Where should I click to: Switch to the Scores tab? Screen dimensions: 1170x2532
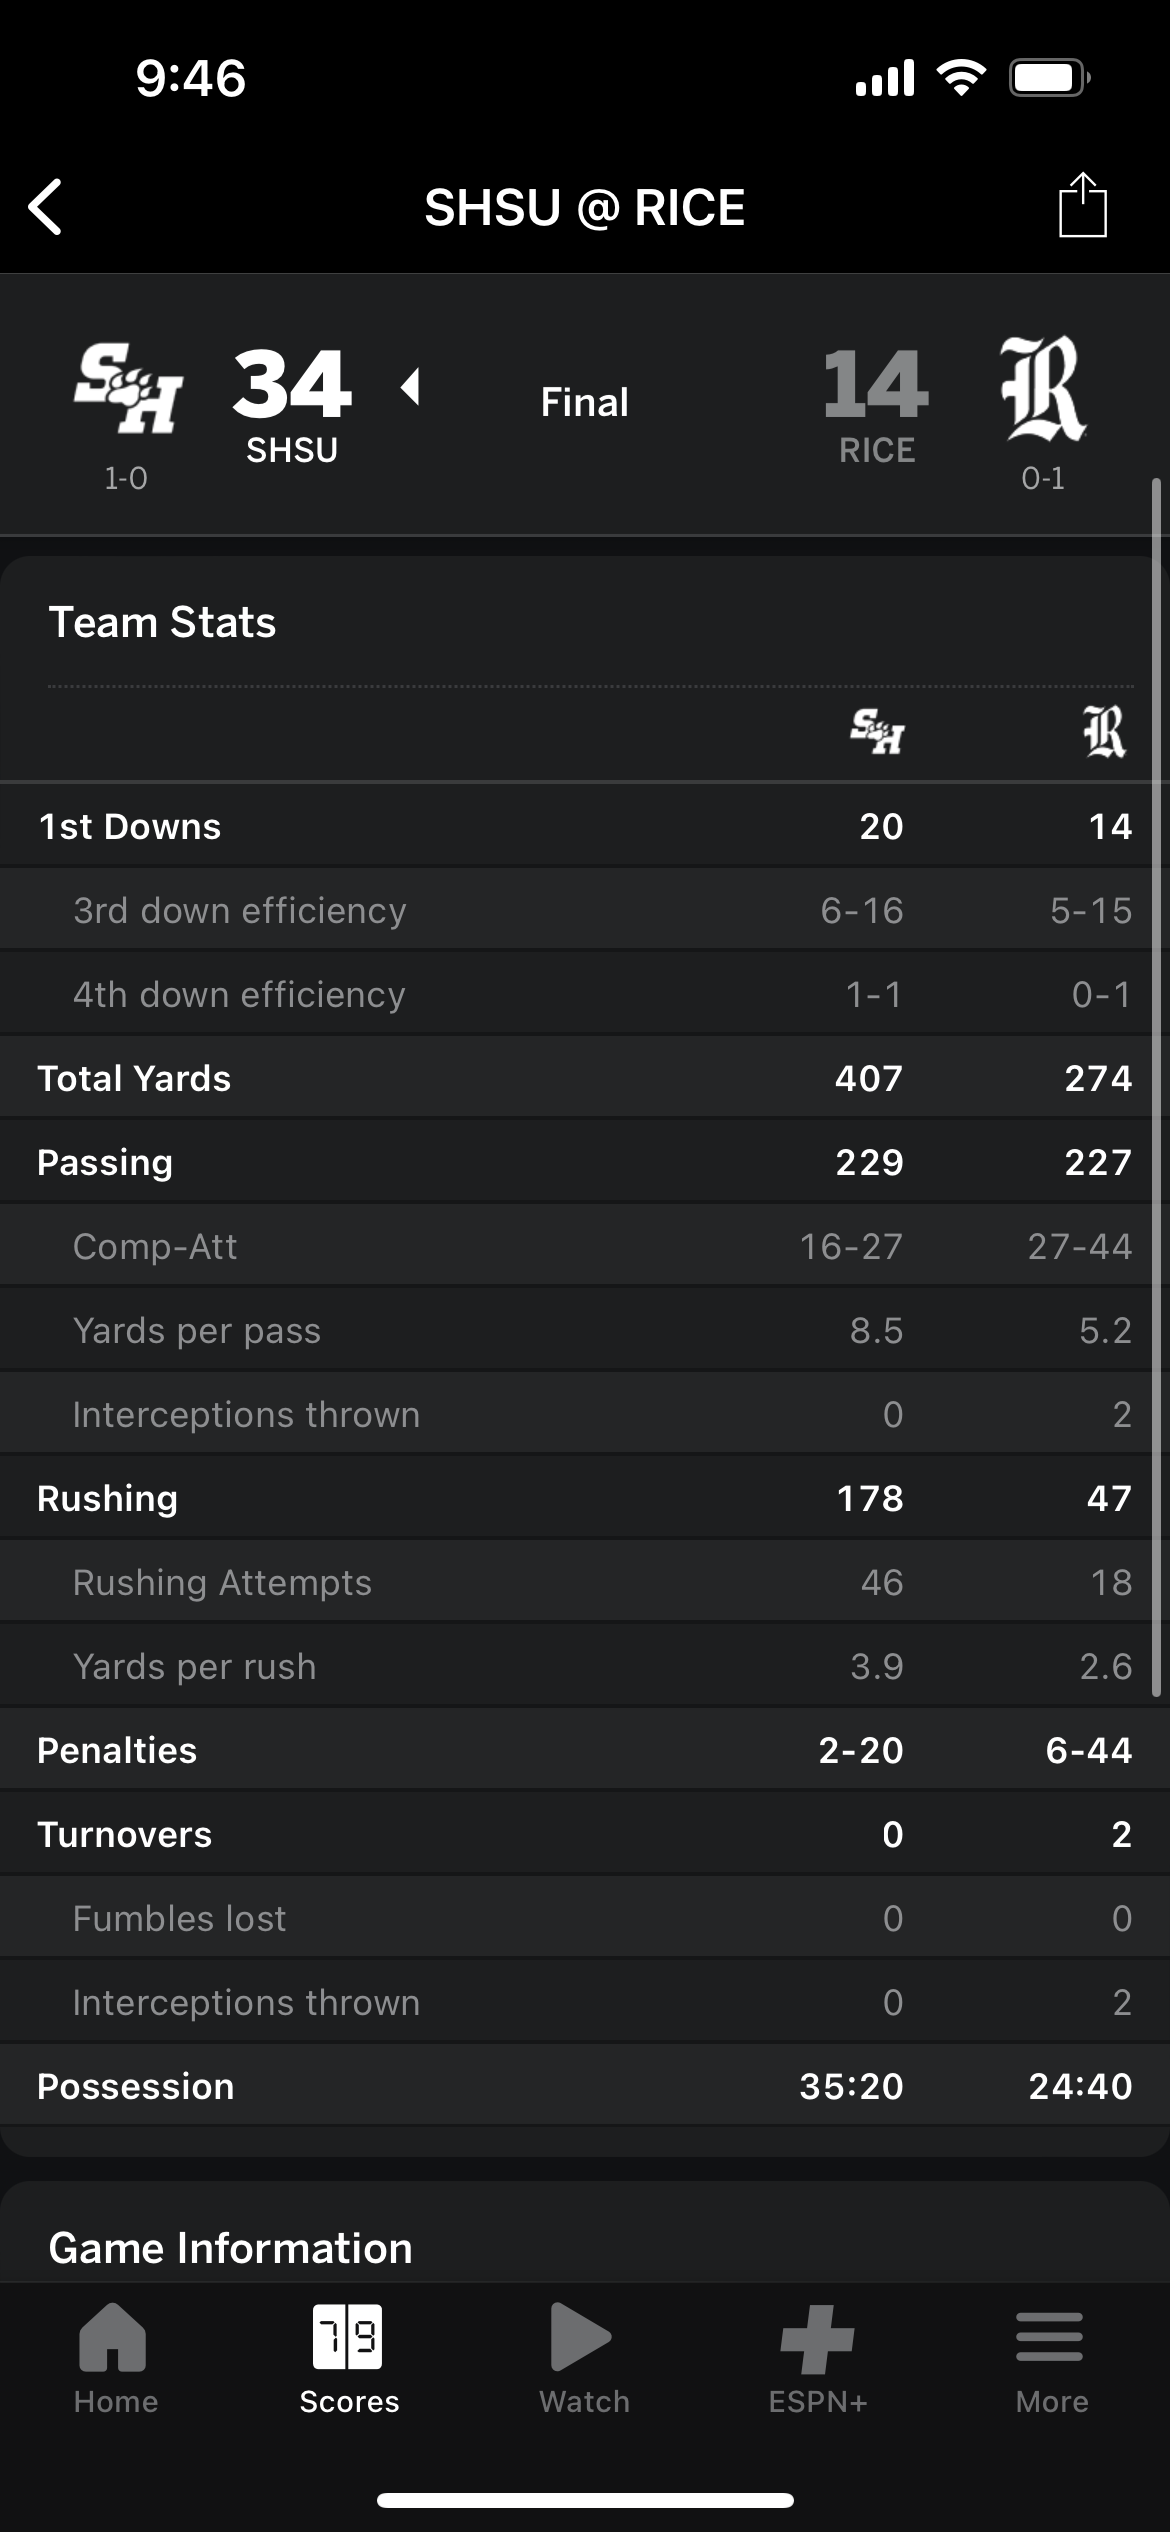tap(349, 2360)
